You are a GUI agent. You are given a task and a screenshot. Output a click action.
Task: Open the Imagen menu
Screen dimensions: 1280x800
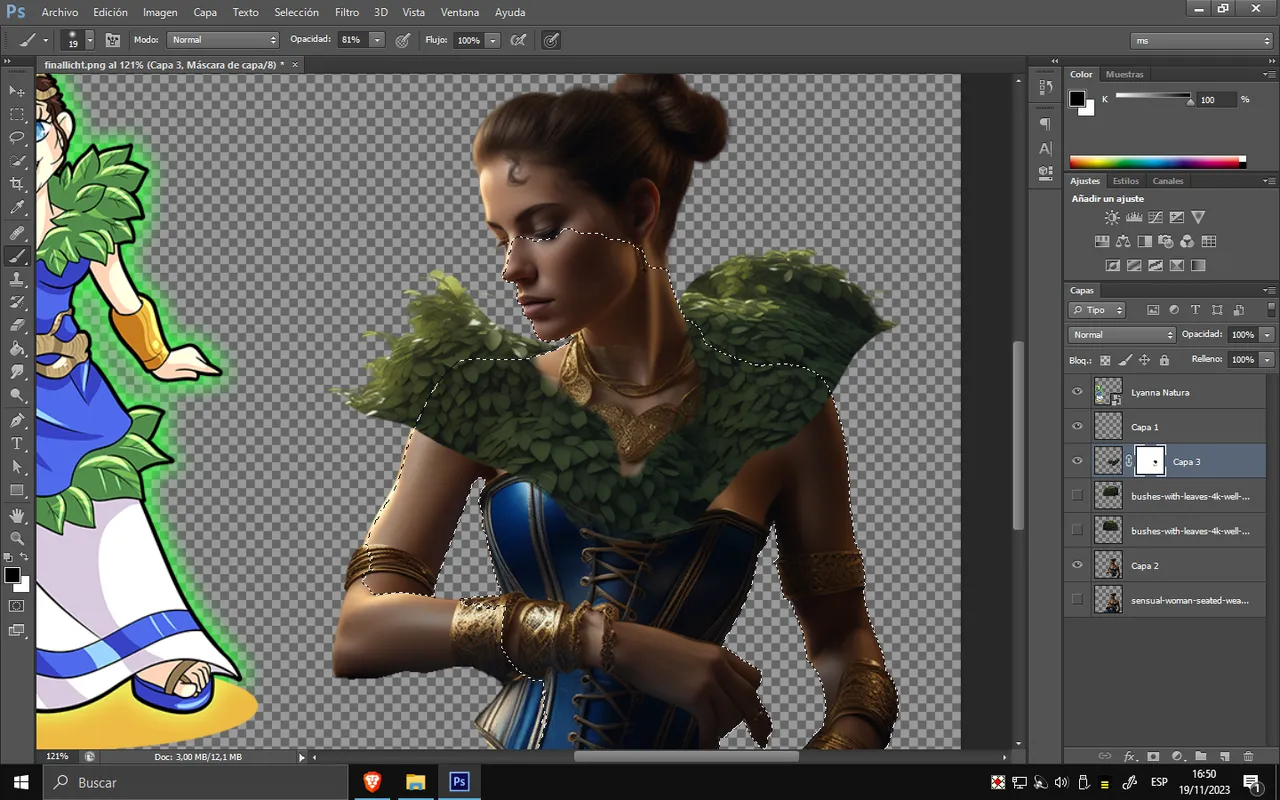[x=160, y=12]
